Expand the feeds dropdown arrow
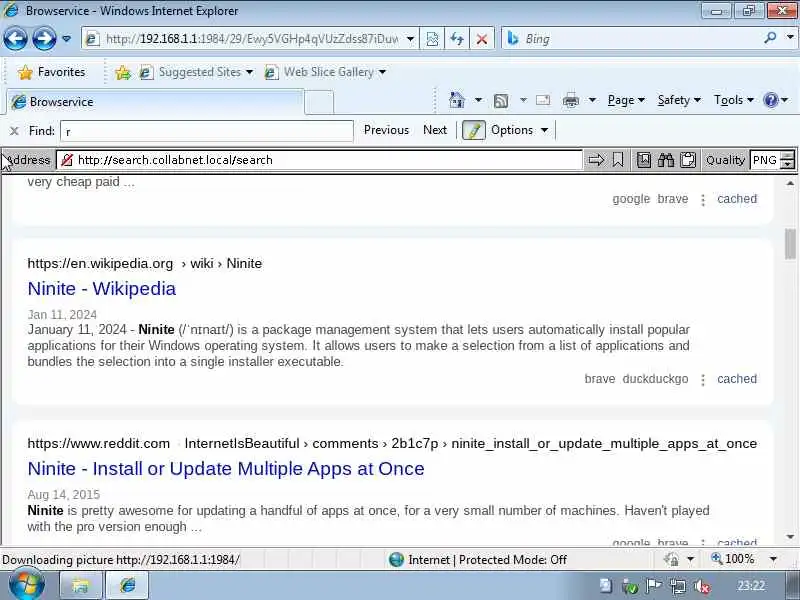Viewport: 800px width, 600px height. click(x=523, y=100)
